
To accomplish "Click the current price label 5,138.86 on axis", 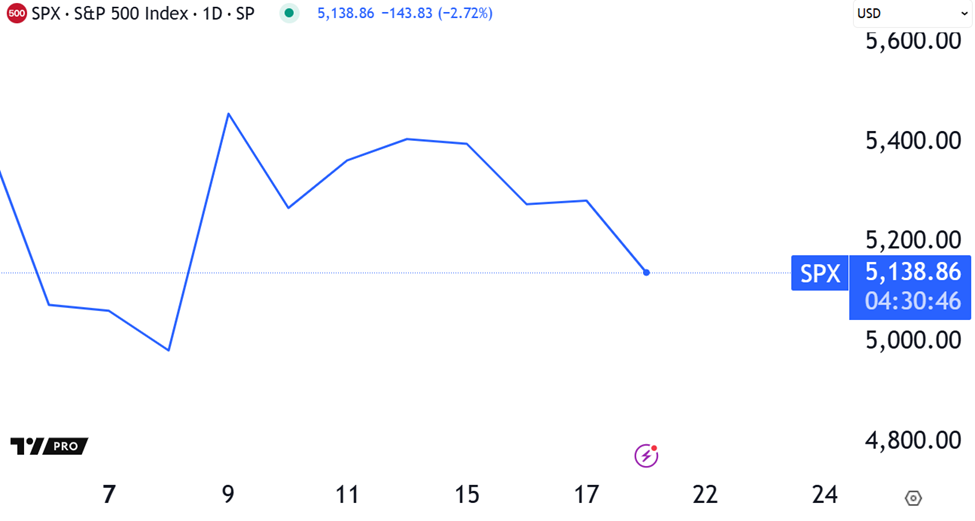I will click(913, 271).
